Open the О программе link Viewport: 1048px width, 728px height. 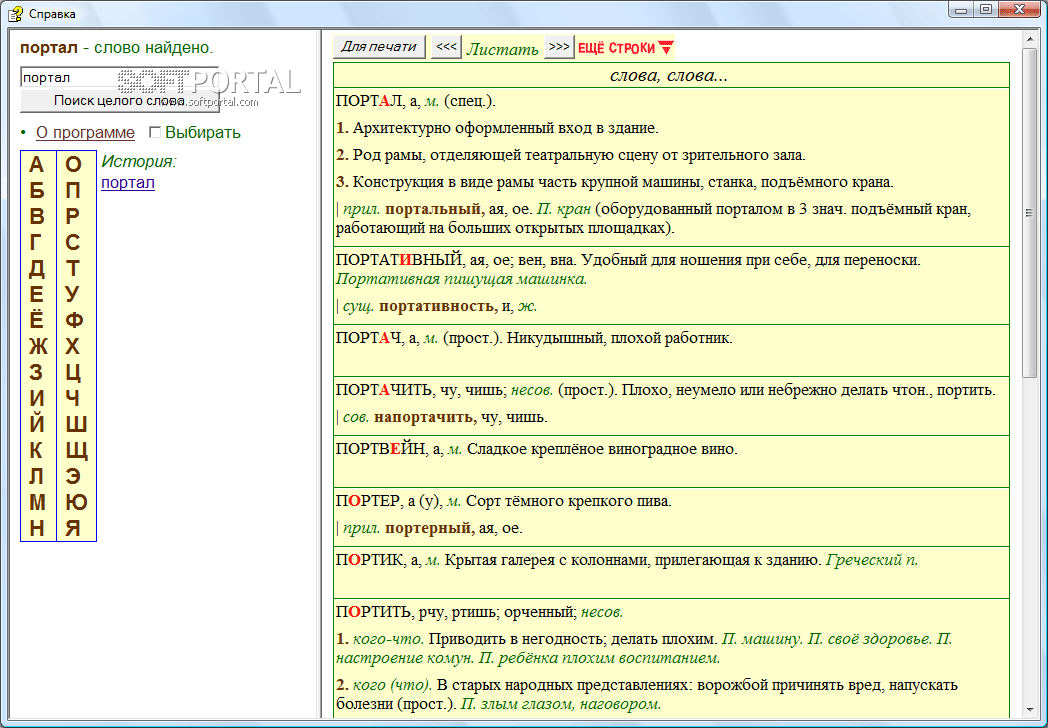click(x=85, y=133)
